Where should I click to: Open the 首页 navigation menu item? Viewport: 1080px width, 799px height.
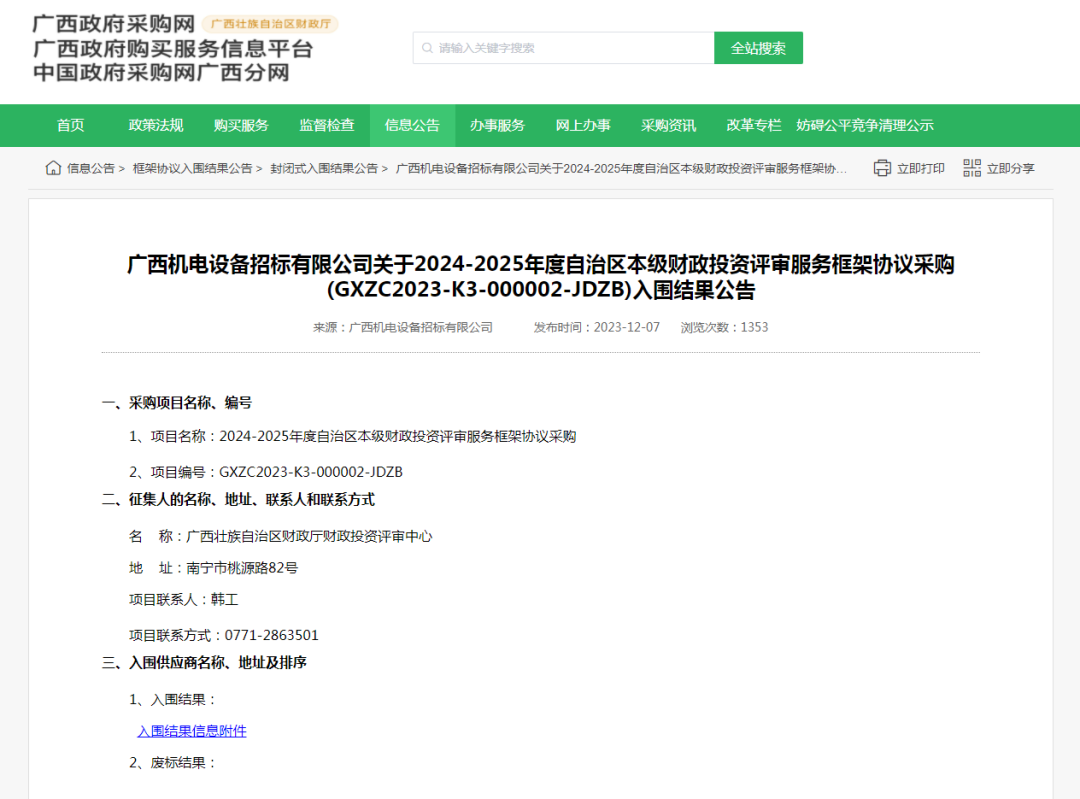[x=71, y=125]
